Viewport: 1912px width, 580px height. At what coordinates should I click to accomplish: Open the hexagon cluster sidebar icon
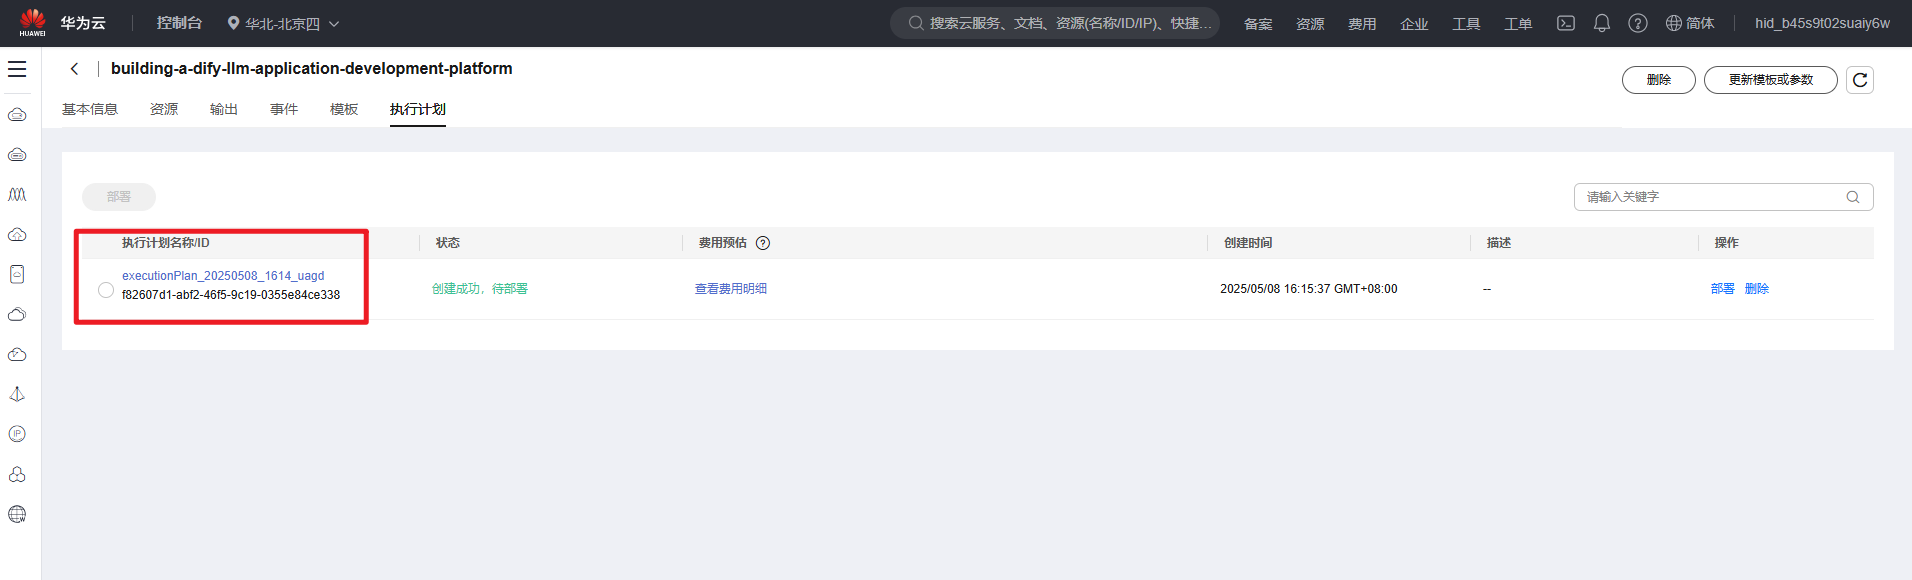coord(17,474)
